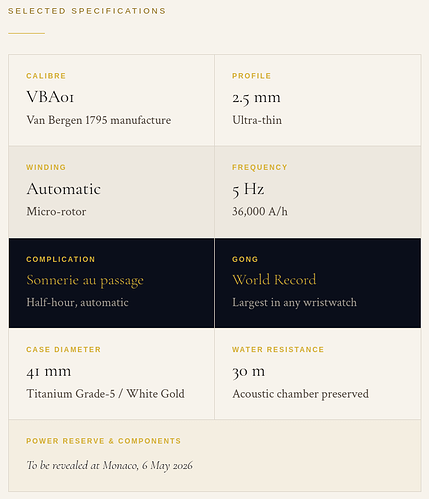Click the Monaco reveal date text

coord(110,465)
